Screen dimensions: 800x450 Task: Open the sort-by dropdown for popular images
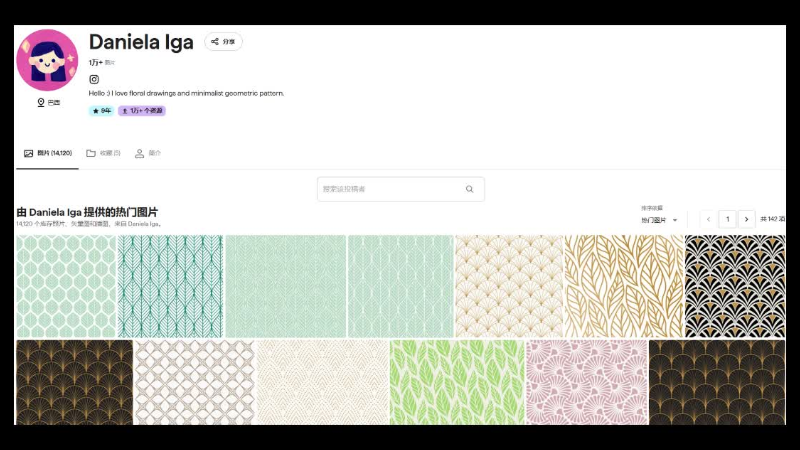659,220
